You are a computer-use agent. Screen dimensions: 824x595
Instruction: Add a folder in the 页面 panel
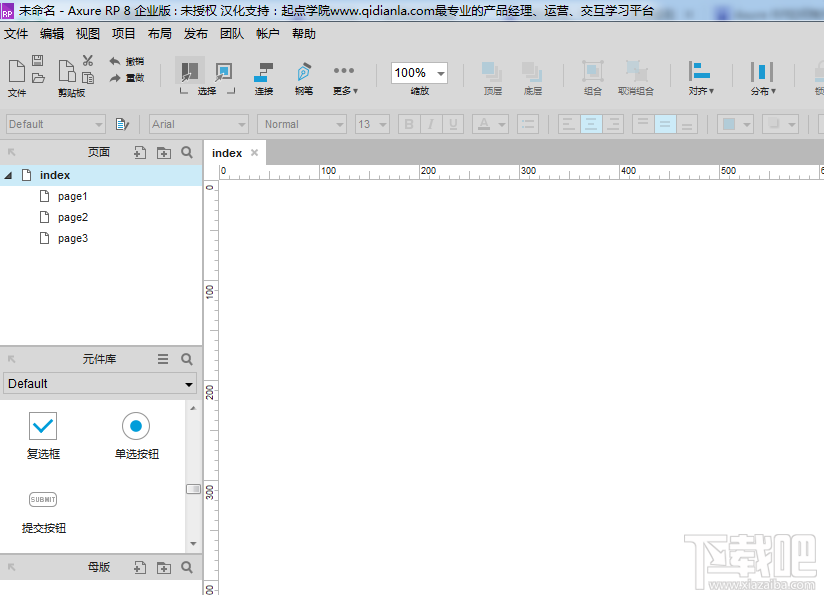click(164, 153)
